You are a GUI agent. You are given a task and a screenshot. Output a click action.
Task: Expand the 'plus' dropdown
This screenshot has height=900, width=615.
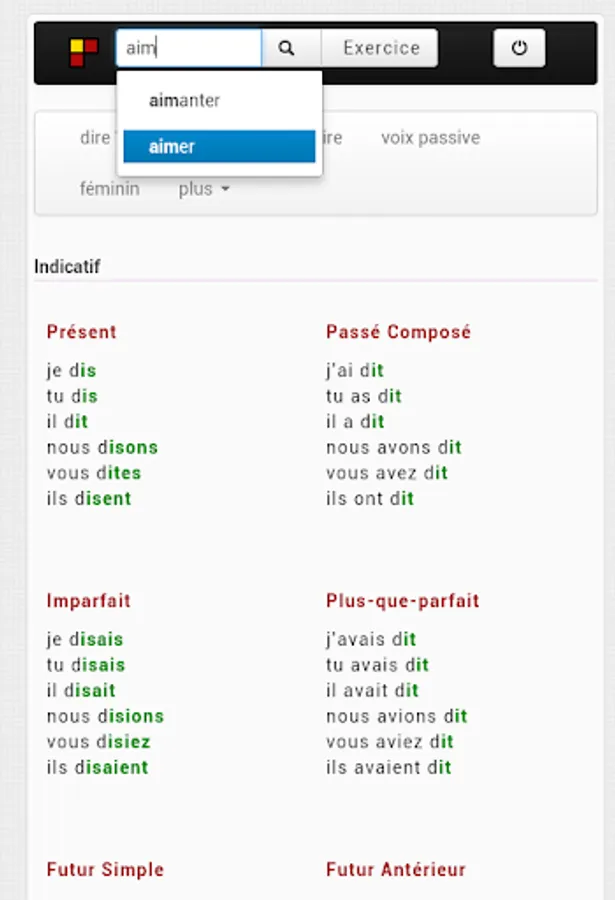point(204,189)
